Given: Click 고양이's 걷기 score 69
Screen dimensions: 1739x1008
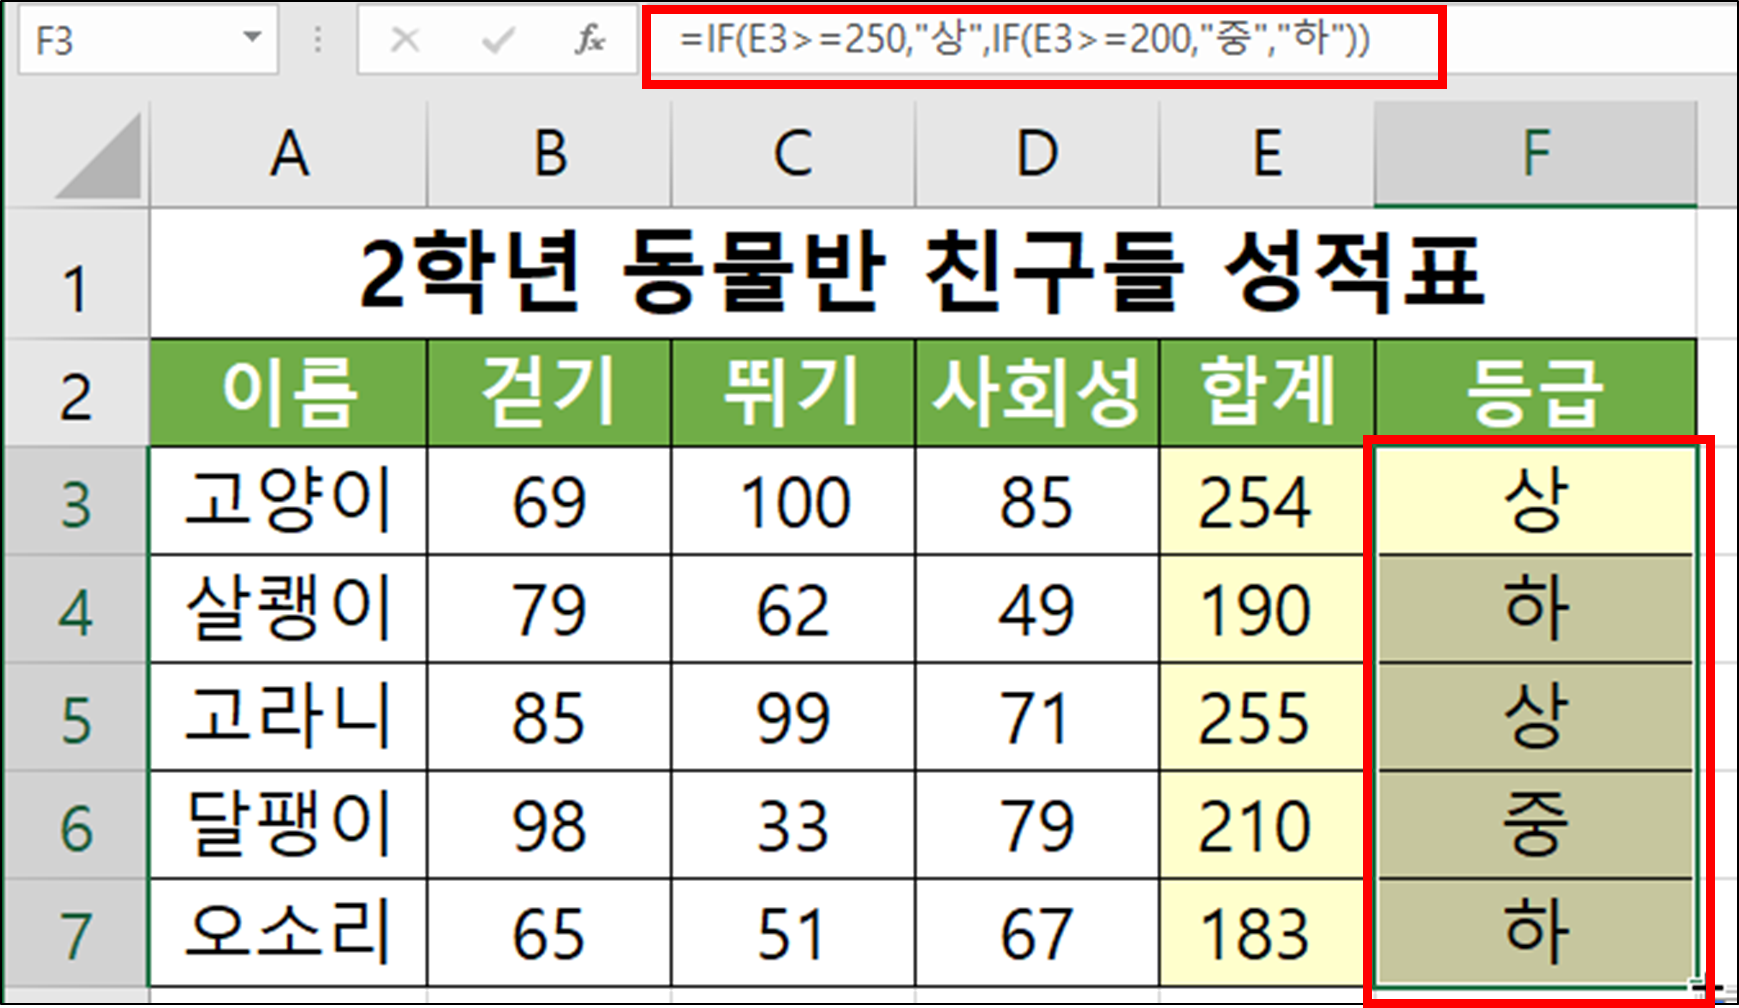Looking at the screenshot, I should [549, 501].
